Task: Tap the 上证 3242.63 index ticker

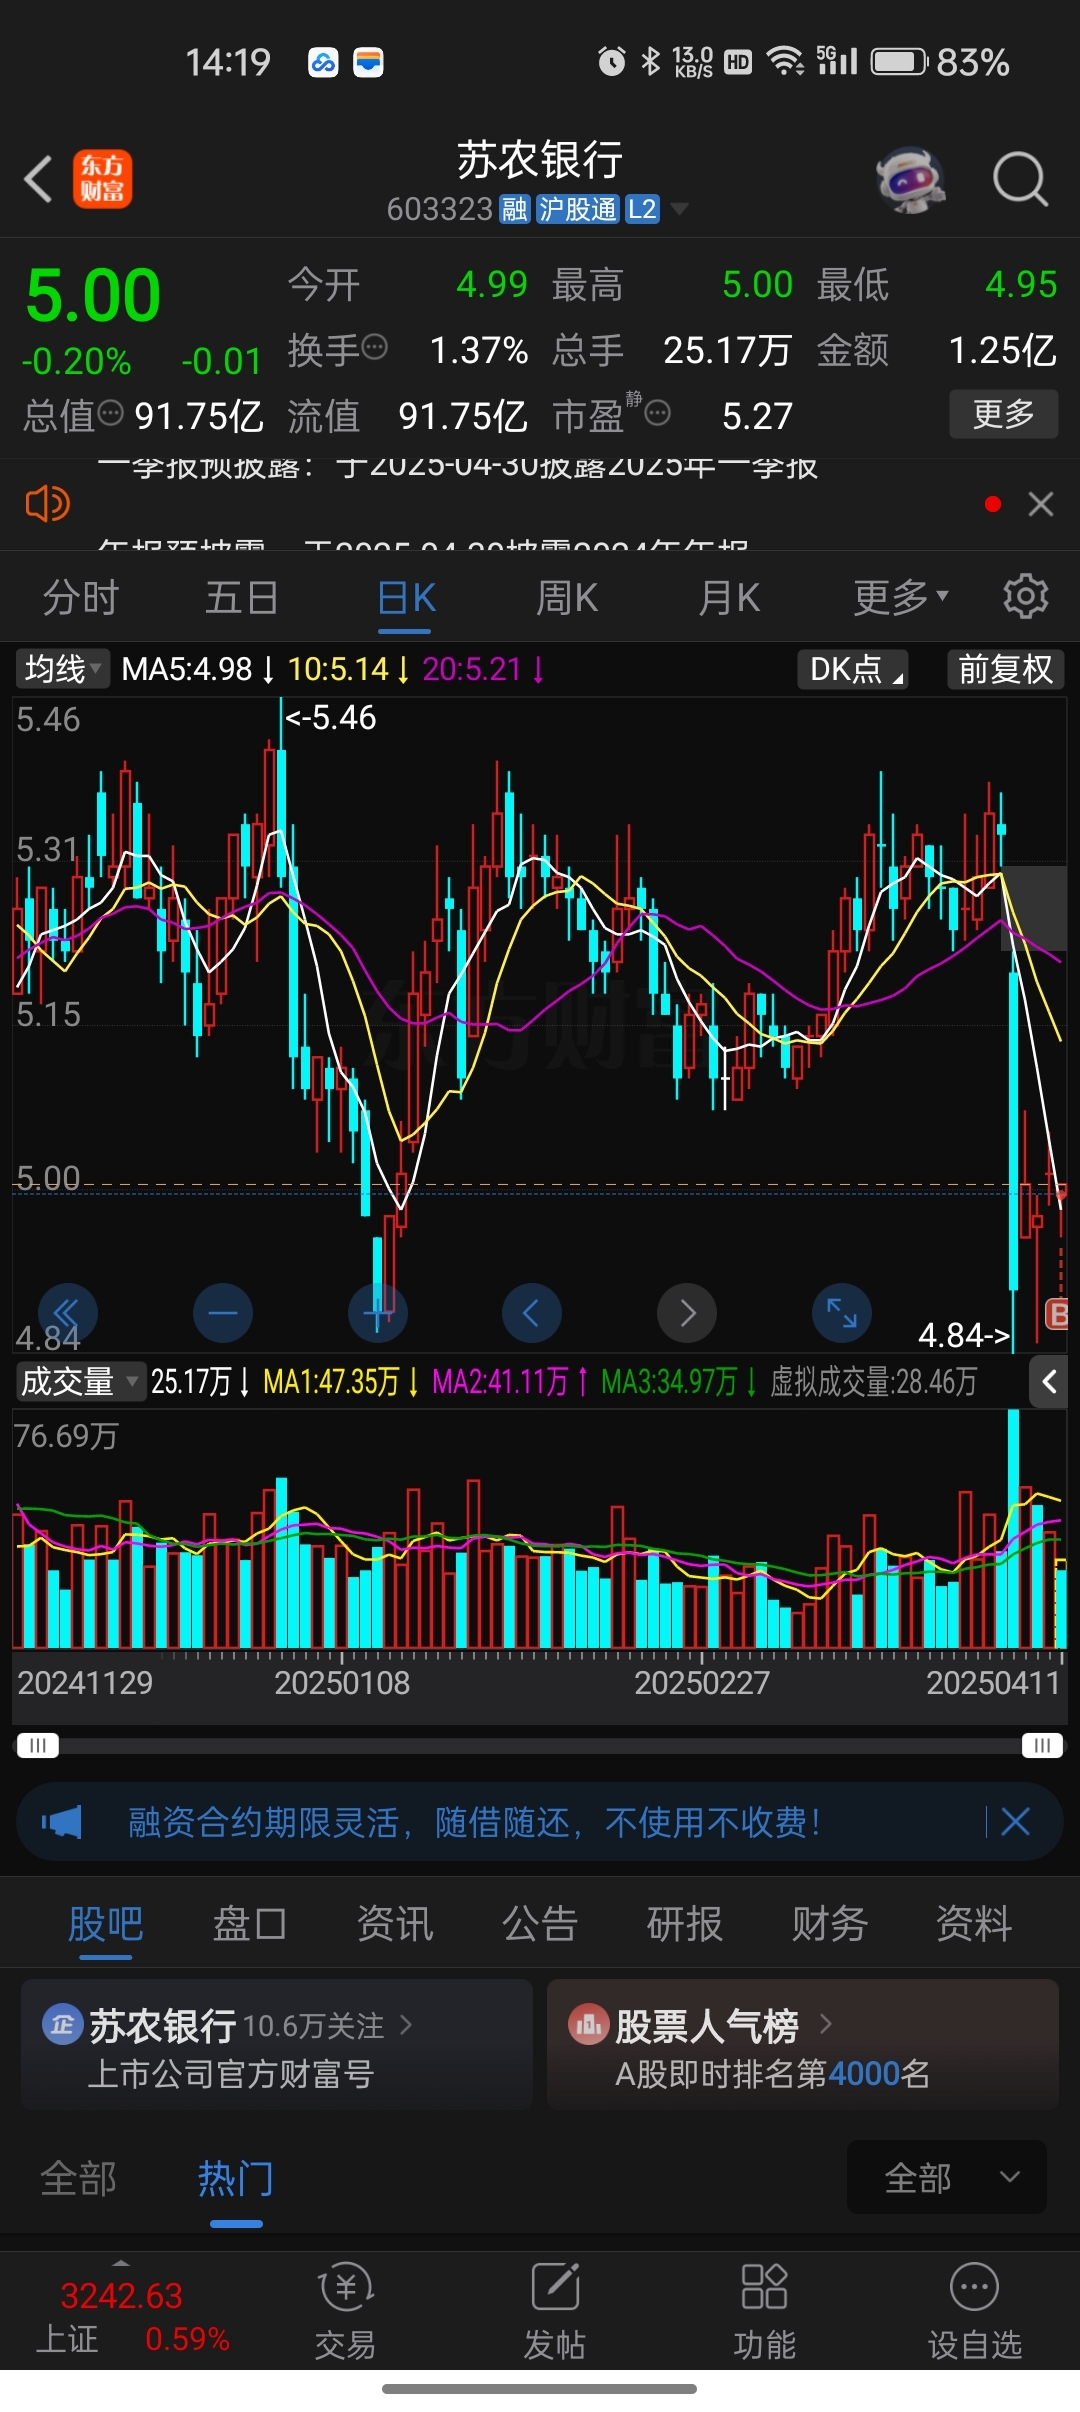Action: 132,2316
